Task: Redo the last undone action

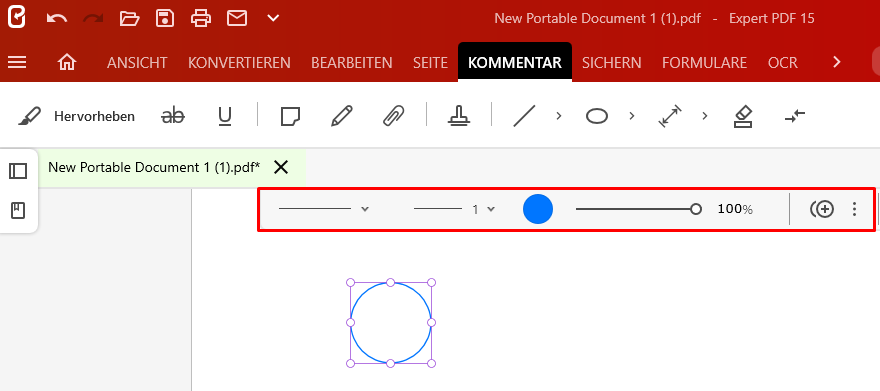Action: tap(93, 19)
